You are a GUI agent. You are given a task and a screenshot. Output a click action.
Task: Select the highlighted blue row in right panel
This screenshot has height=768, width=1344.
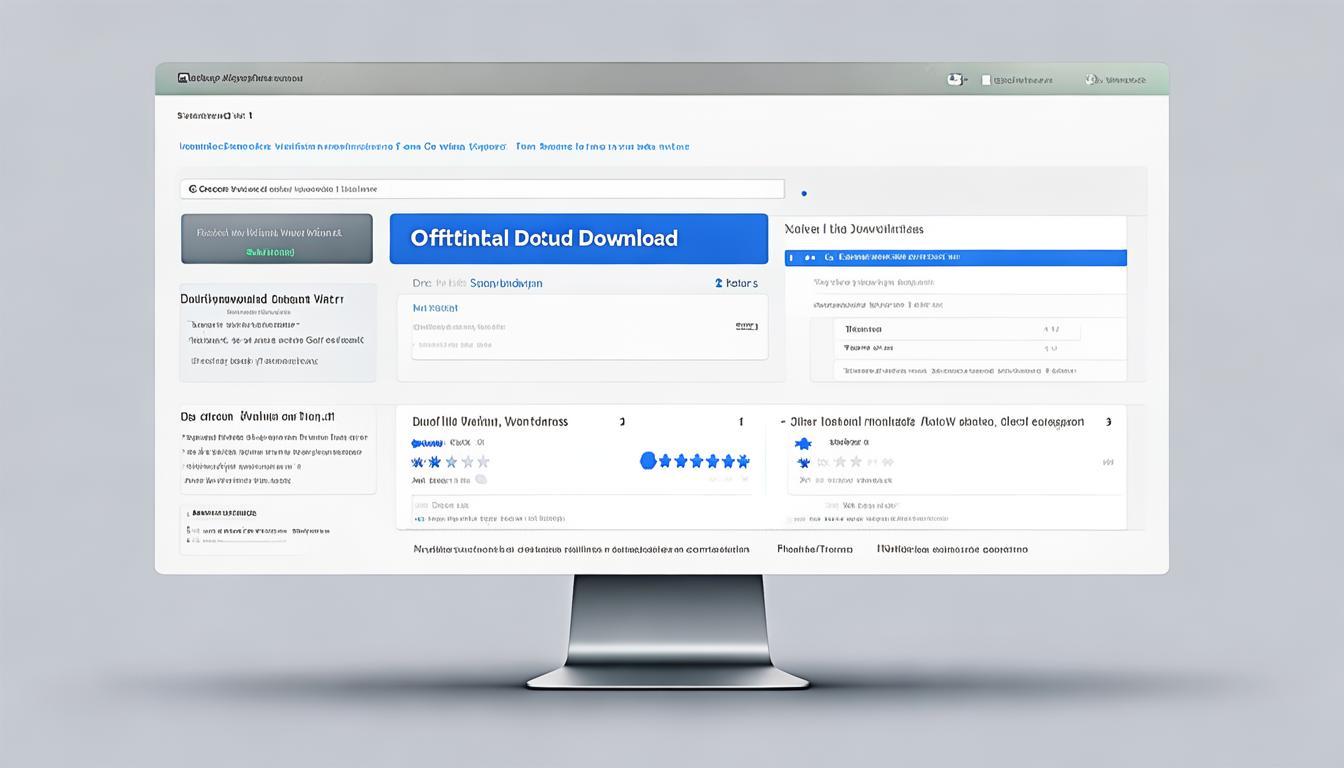tap(956, 258)
